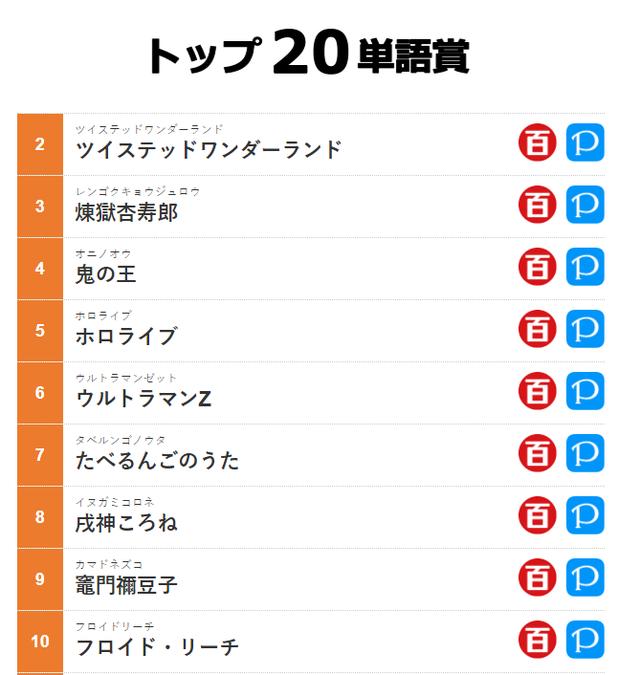Image resolution: width=640 pixels, height=675 pixels.
Task: Open Pixiv icon for ホロライブ
Action: coord(585,329)
